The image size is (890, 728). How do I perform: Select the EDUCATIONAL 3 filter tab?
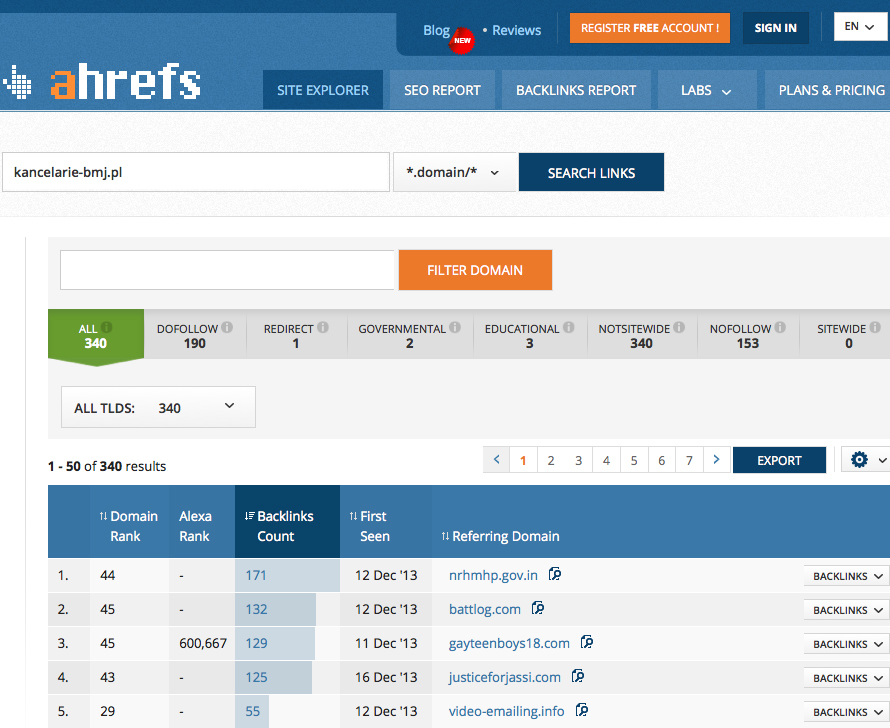point(530,336)
